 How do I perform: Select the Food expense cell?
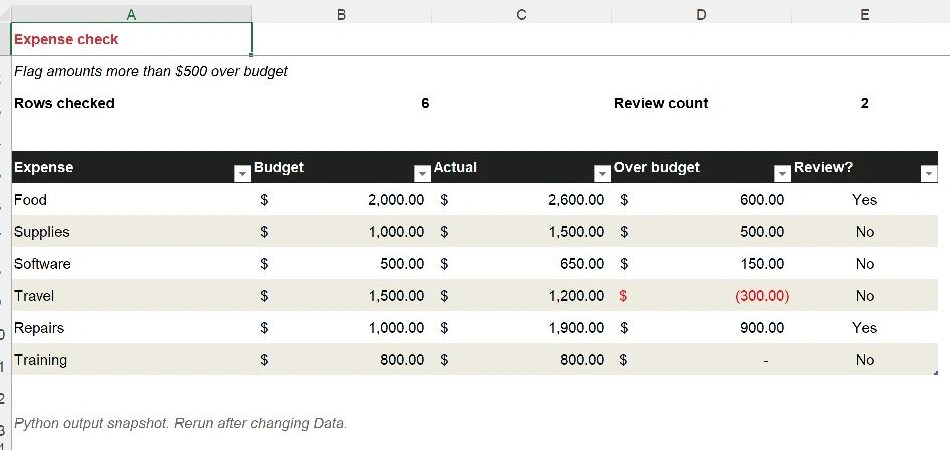point(131,199)
